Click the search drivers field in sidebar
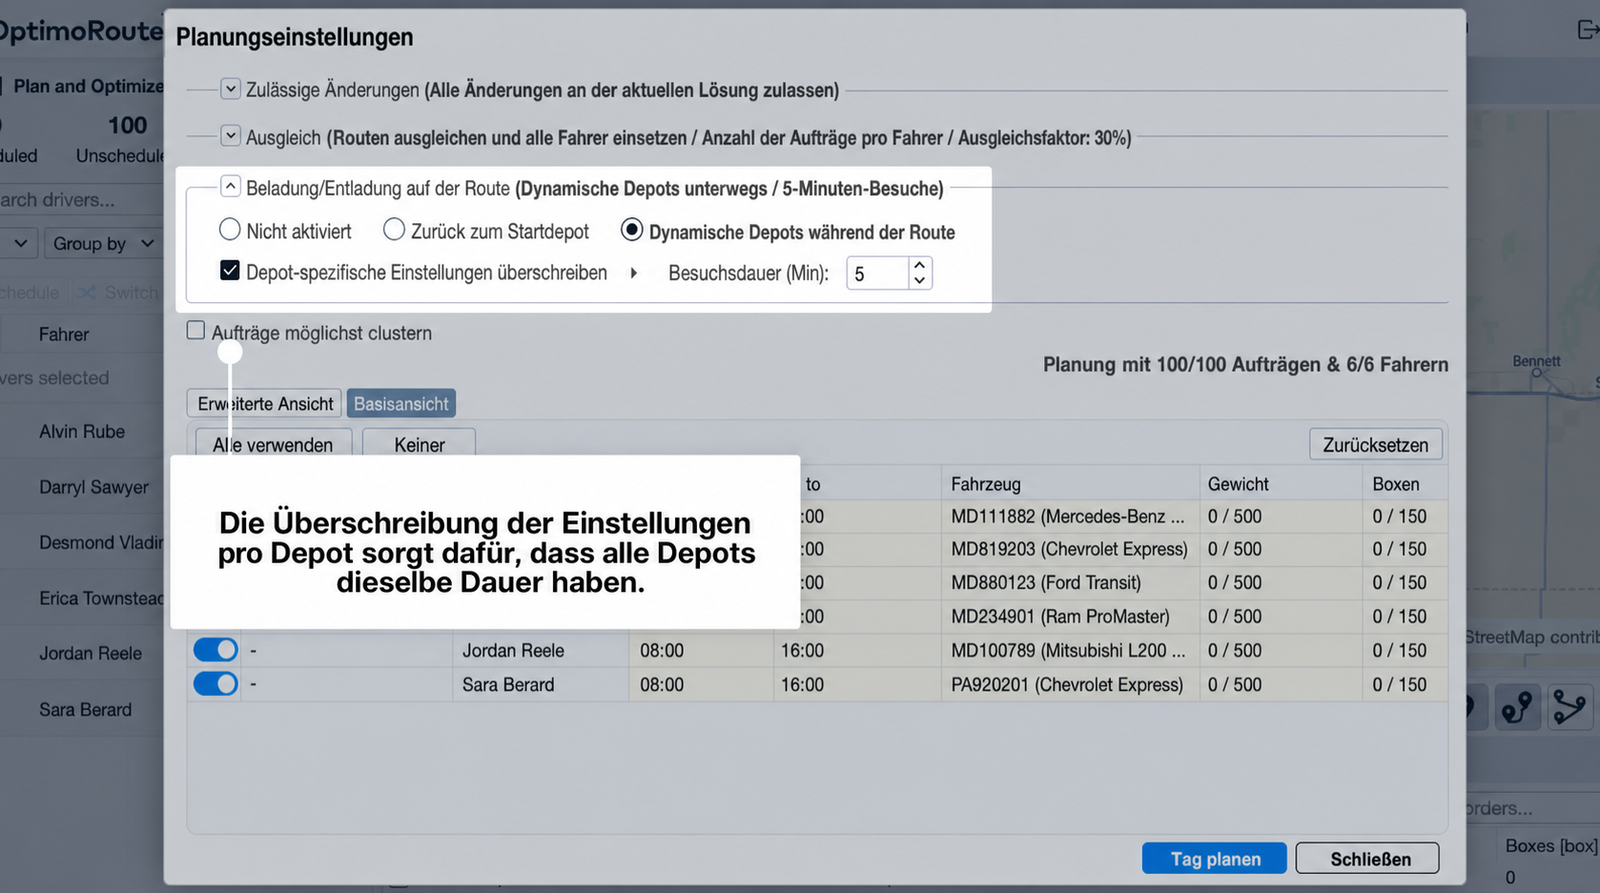 click(x=80, y=199)
